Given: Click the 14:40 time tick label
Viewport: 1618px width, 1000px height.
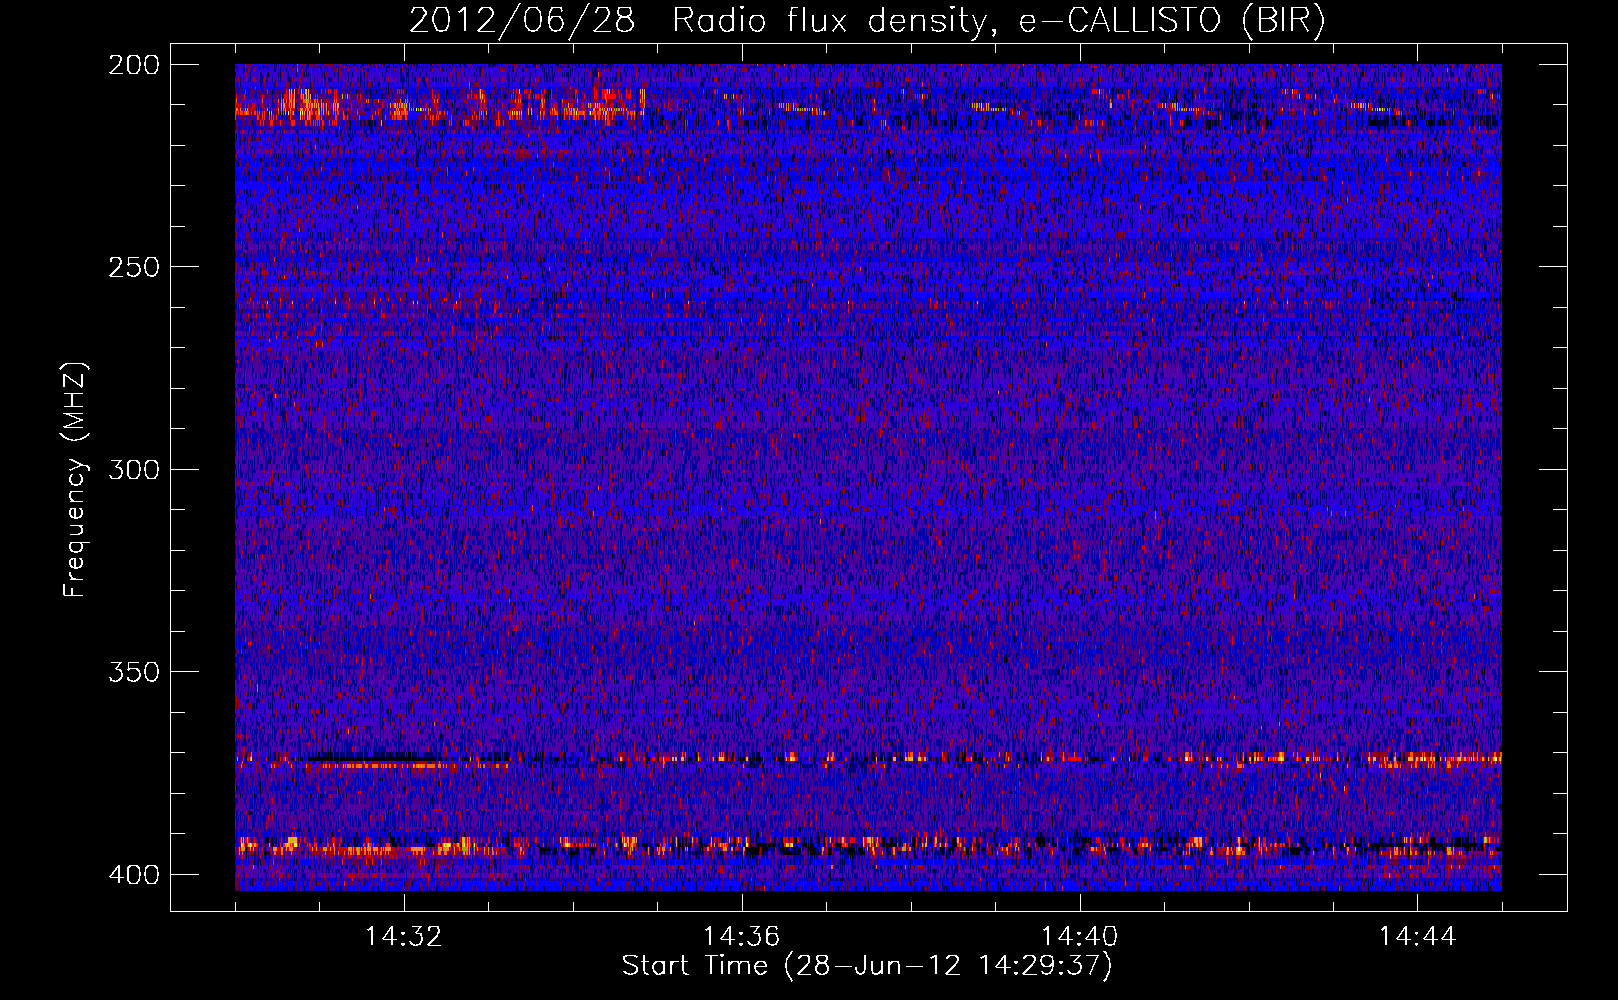Looking at the screenshot, I should pos(1079,937).
